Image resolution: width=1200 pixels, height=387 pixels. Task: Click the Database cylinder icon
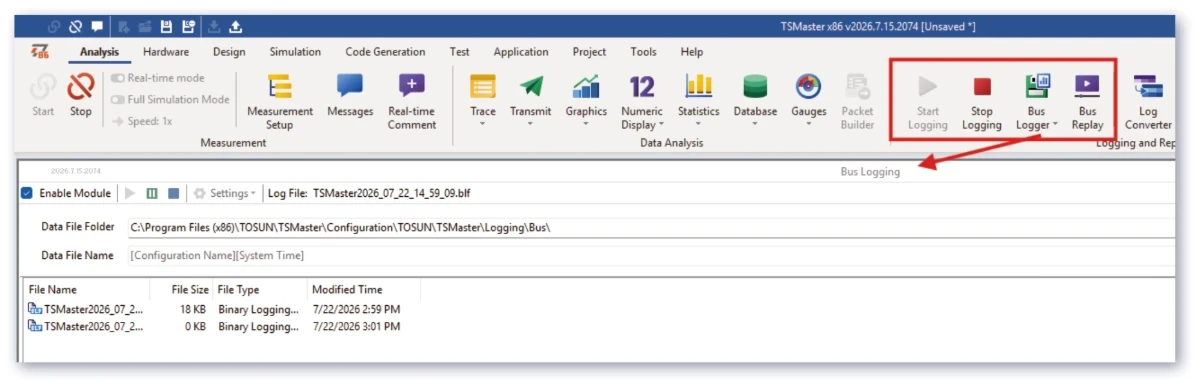(755, 87)
